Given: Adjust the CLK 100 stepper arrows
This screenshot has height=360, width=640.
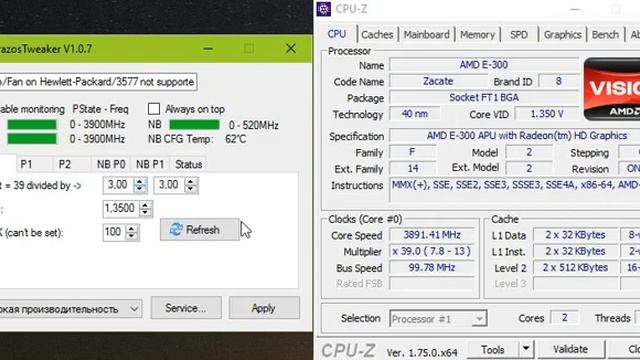Looking at the screenshot, I should click(x=131, y=232).
